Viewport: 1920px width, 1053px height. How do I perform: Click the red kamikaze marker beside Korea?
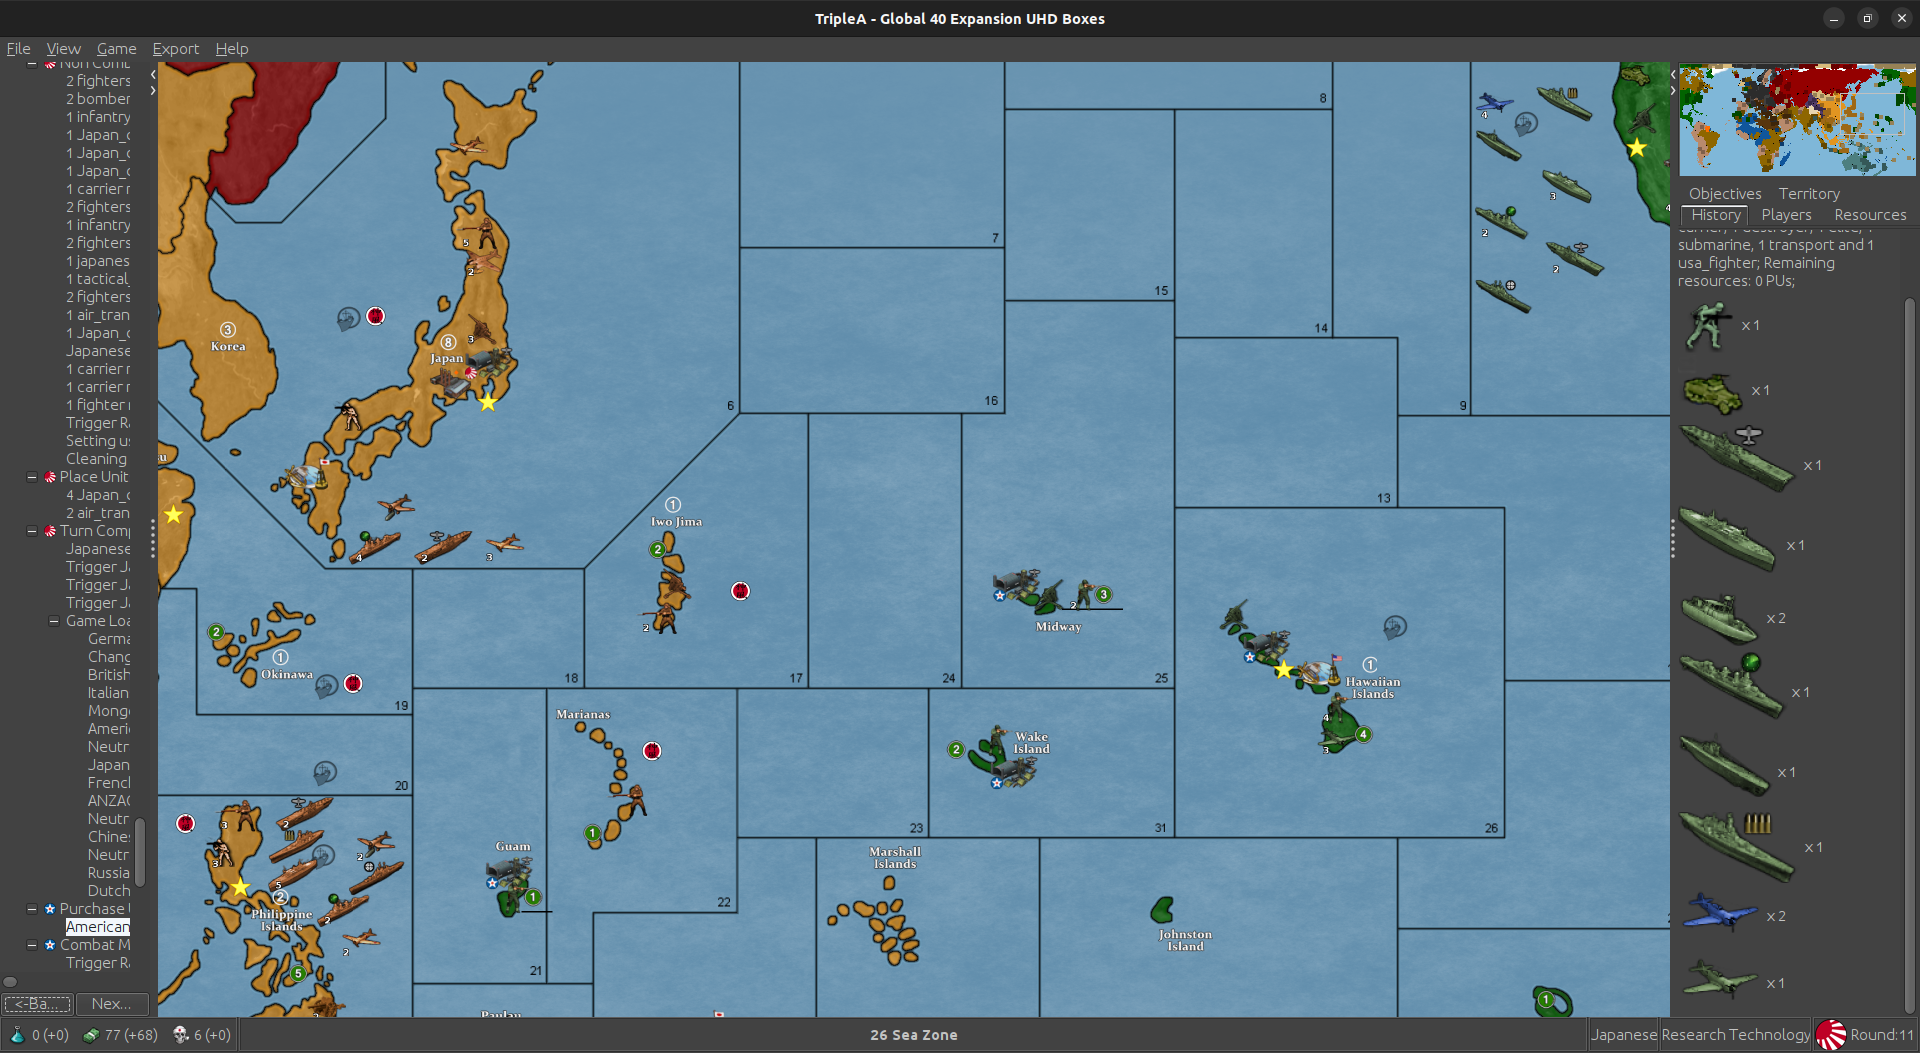click(376, 316)
